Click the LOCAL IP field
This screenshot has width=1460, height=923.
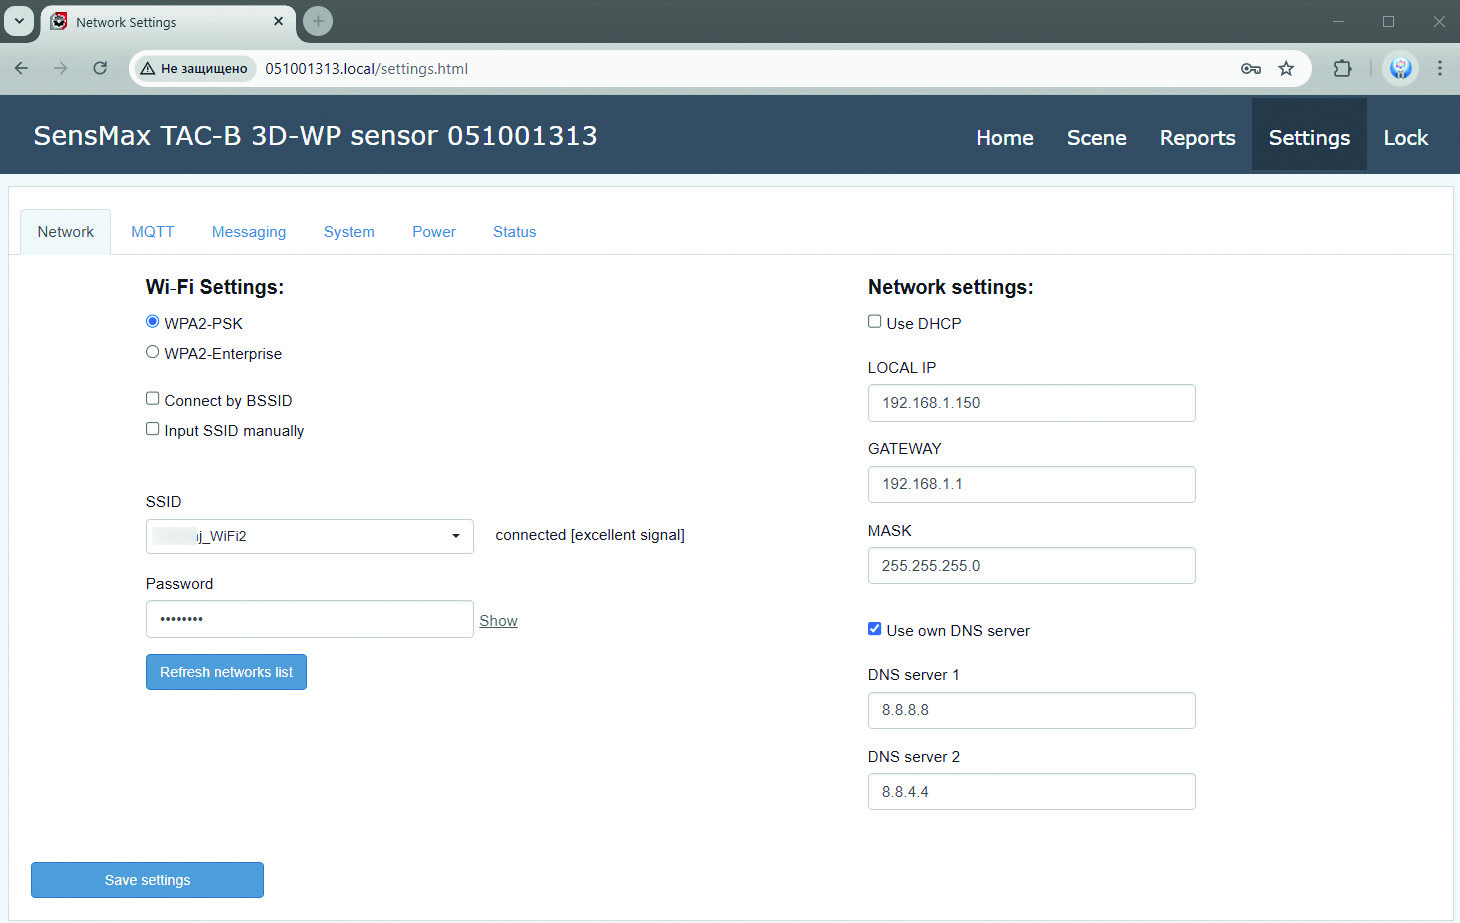(x=1032, y=403)
